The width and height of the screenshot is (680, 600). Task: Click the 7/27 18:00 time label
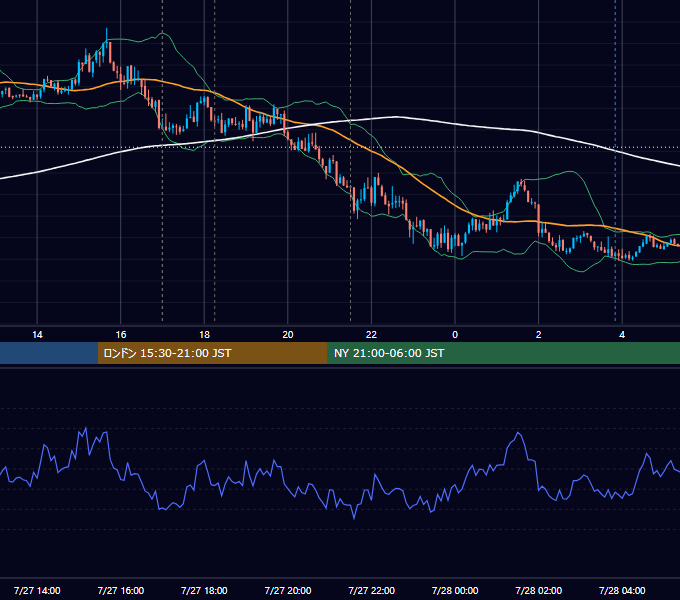204,590
